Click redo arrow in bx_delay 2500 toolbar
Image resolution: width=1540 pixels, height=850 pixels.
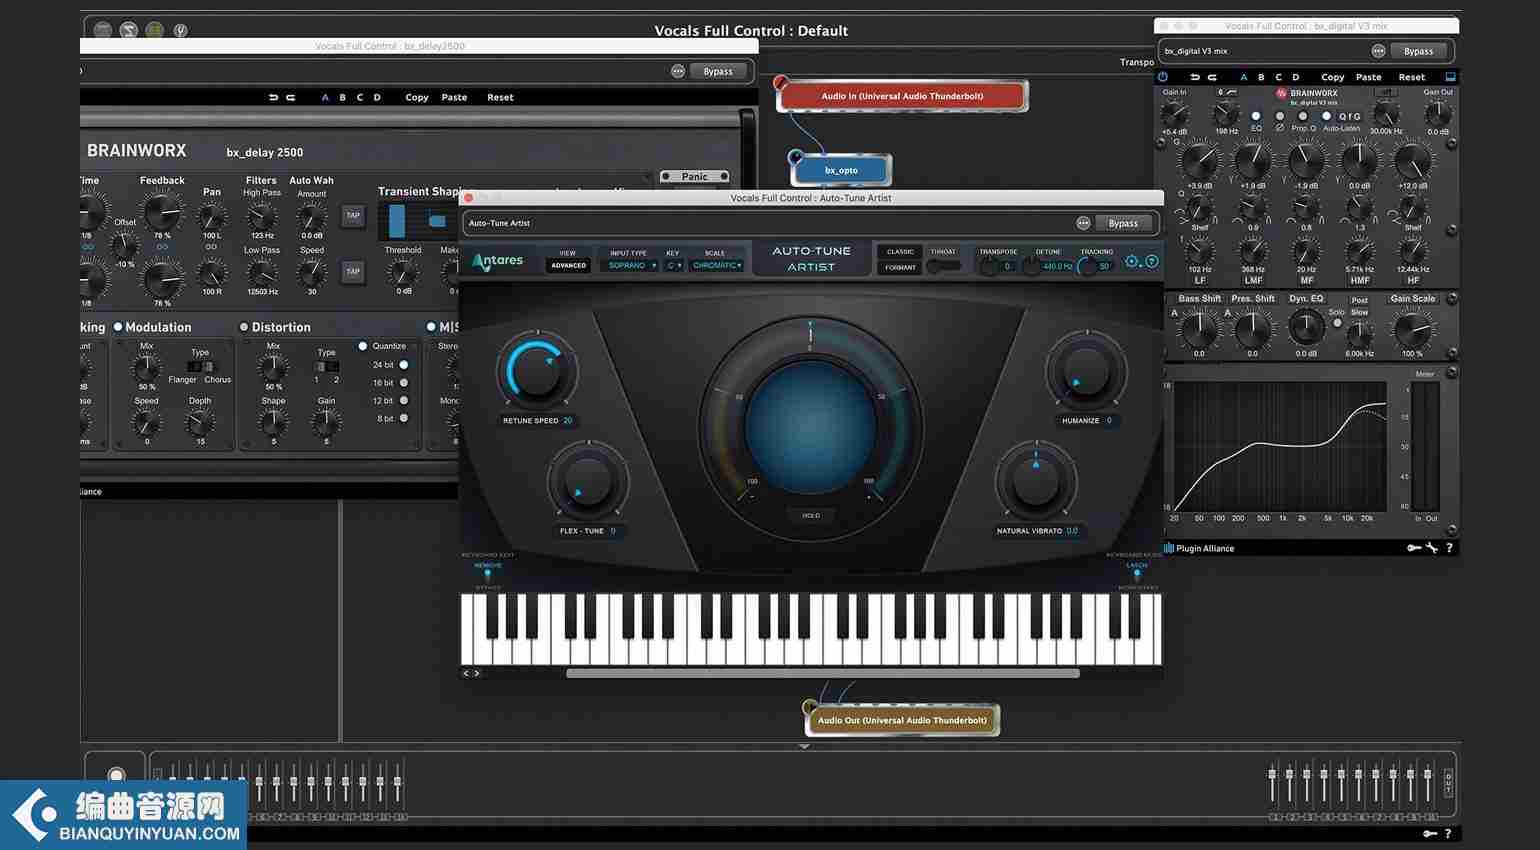coord(291,97)
